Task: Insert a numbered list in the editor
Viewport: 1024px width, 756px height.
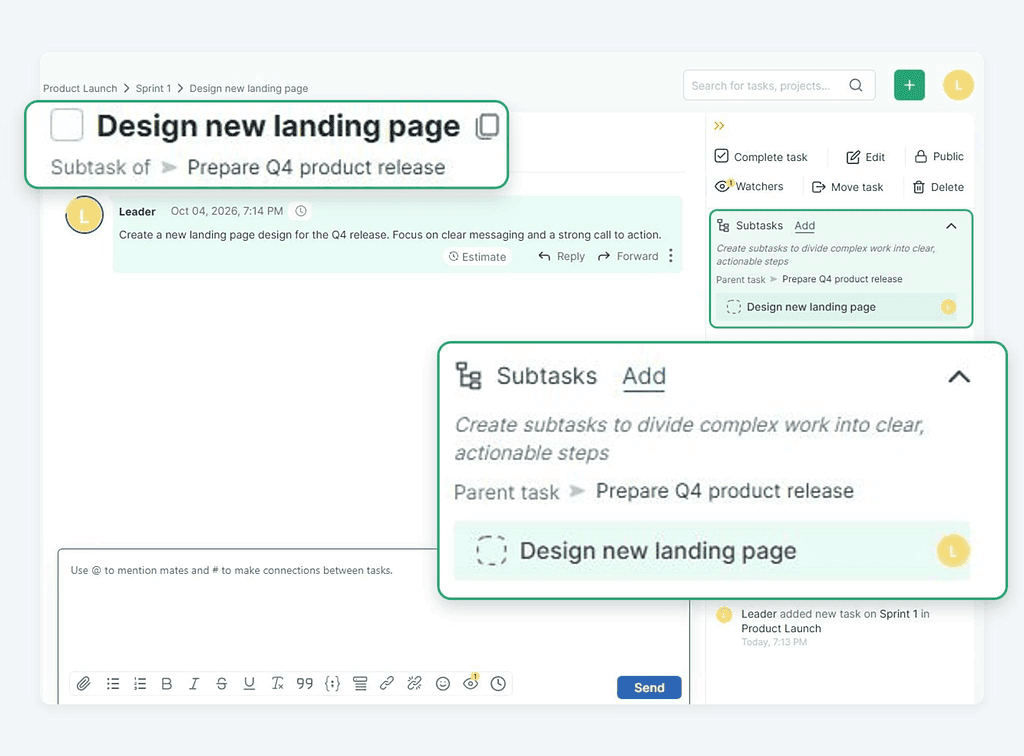Action: point(140,684)
